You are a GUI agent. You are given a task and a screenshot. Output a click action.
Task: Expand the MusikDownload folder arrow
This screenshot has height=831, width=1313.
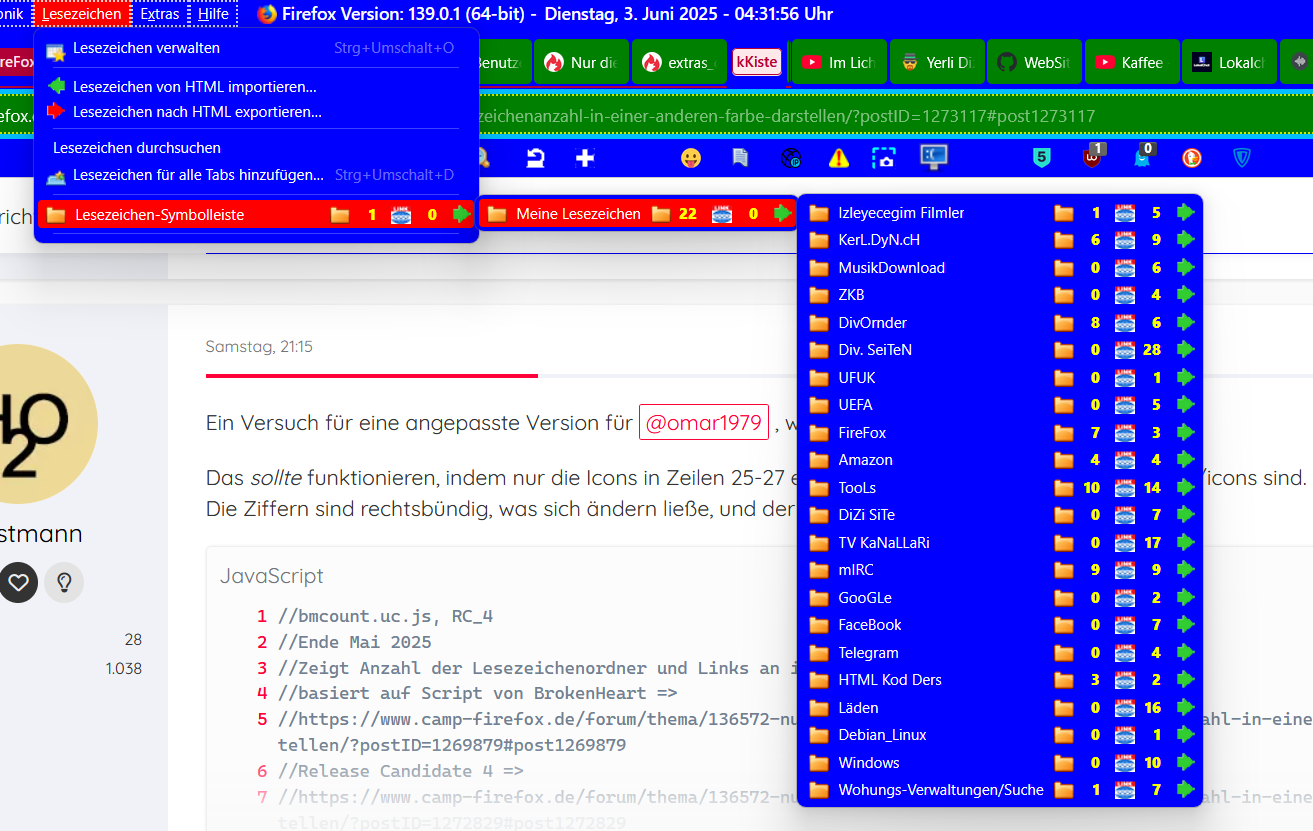pos(1186,268)
